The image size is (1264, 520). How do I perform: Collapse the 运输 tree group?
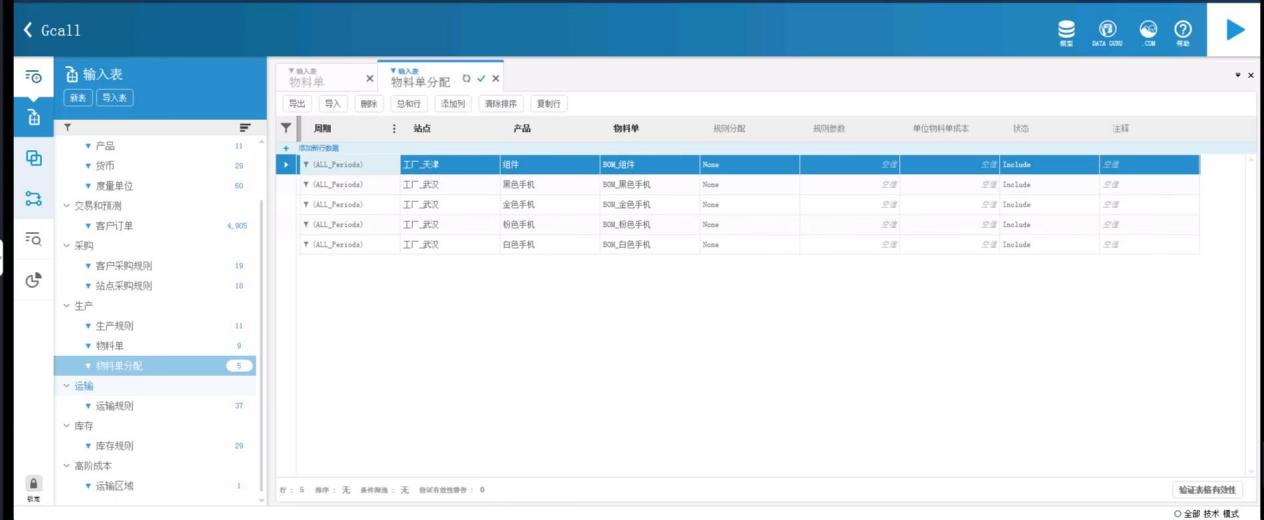click(x=67, y=386)
